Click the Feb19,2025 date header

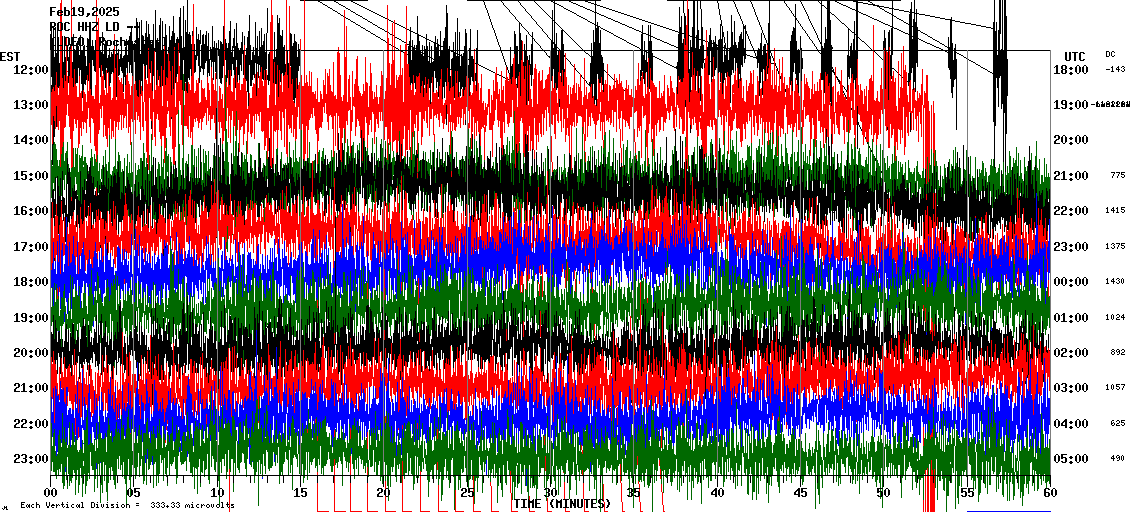click(x=84, y=12)
